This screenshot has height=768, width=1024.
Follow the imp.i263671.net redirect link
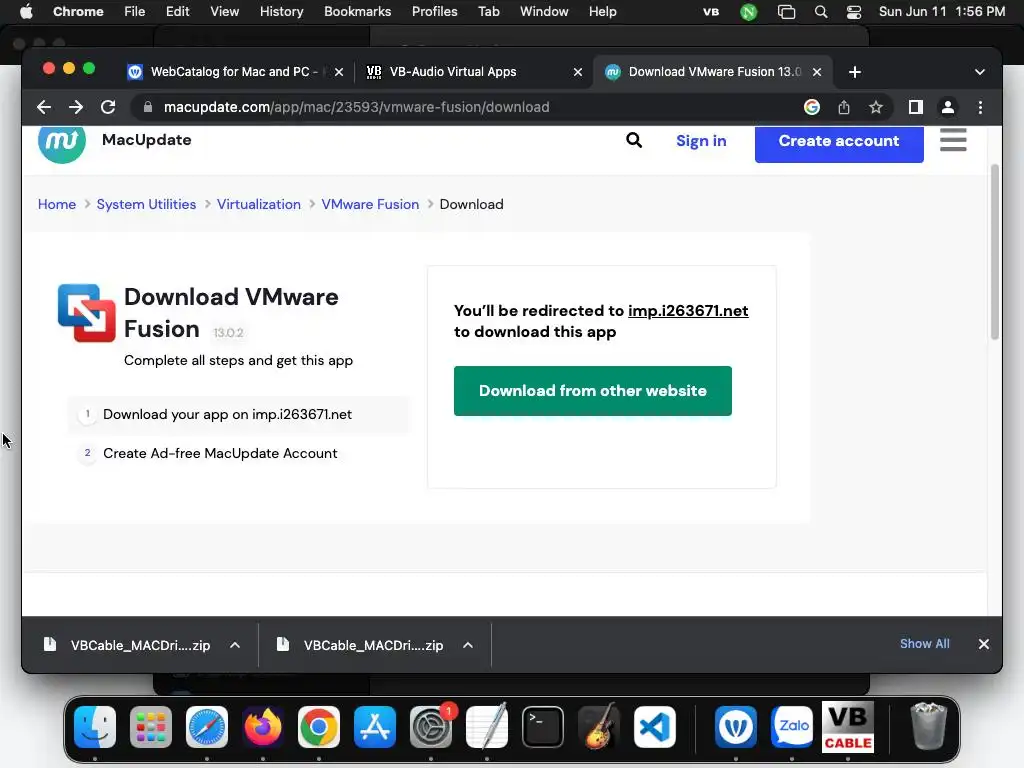pyautogui.click(x=688, y=311)
